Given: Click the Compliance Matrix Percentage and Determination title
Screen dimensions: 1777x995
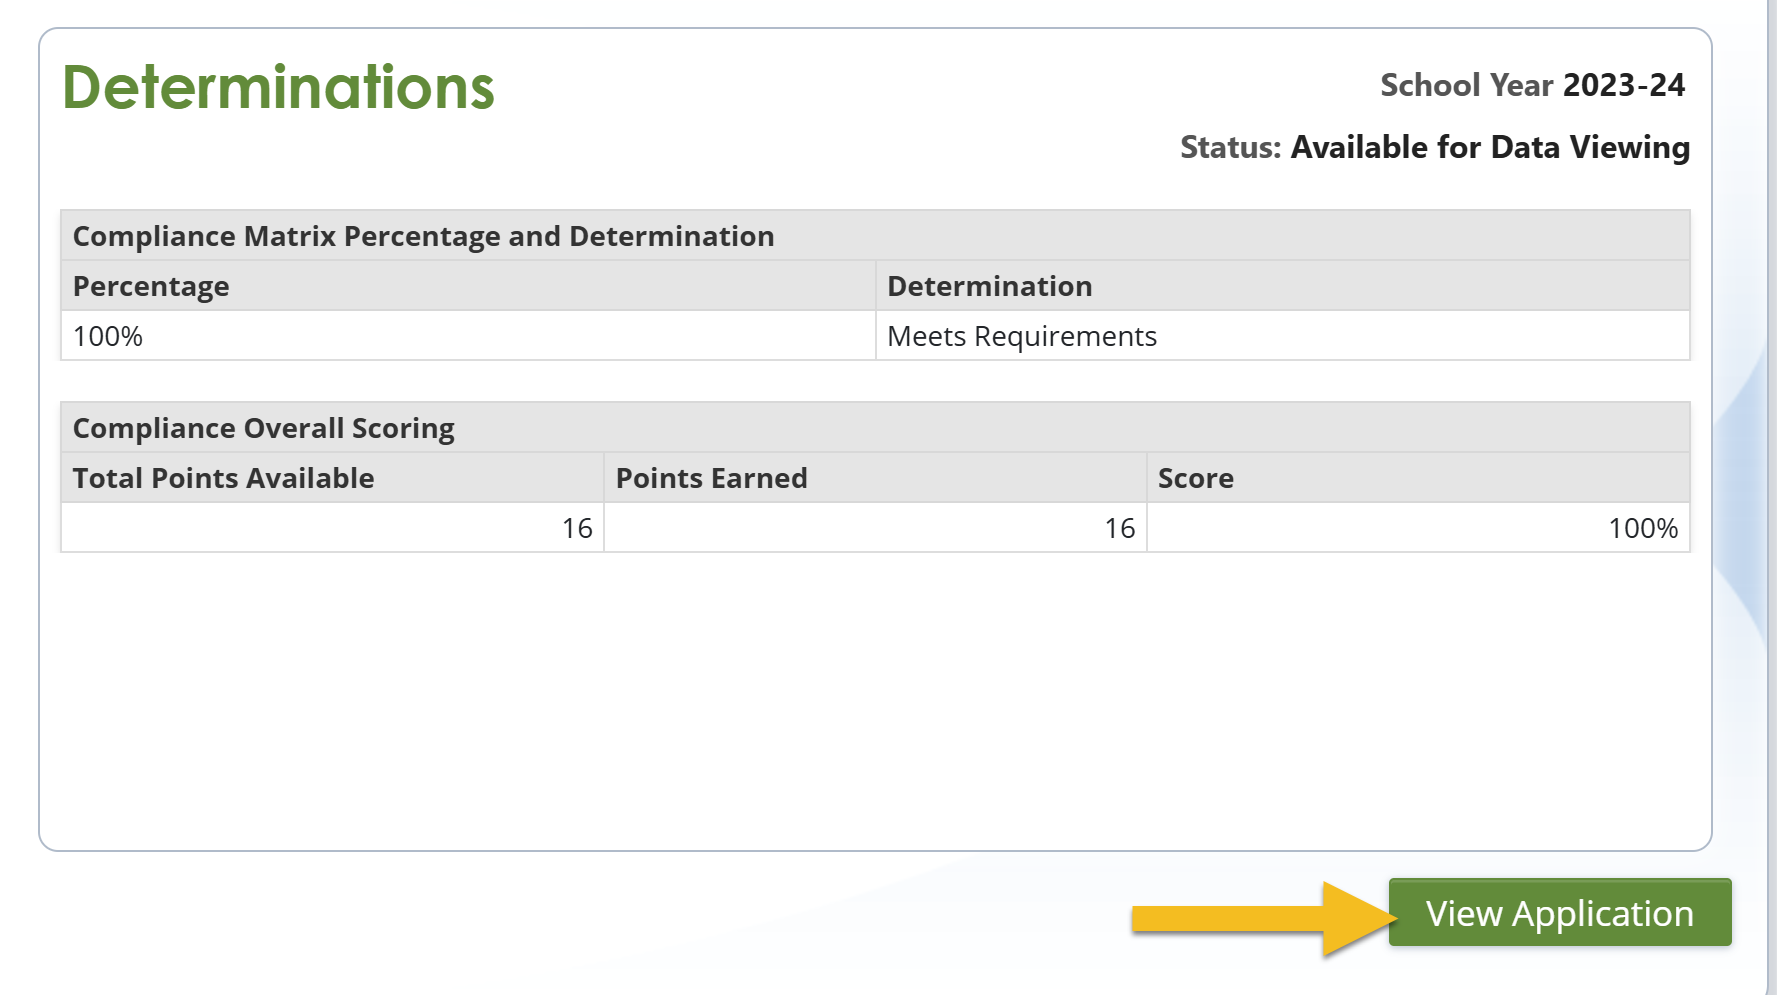Looking at the screenshot, I should [x=423, y=236].
